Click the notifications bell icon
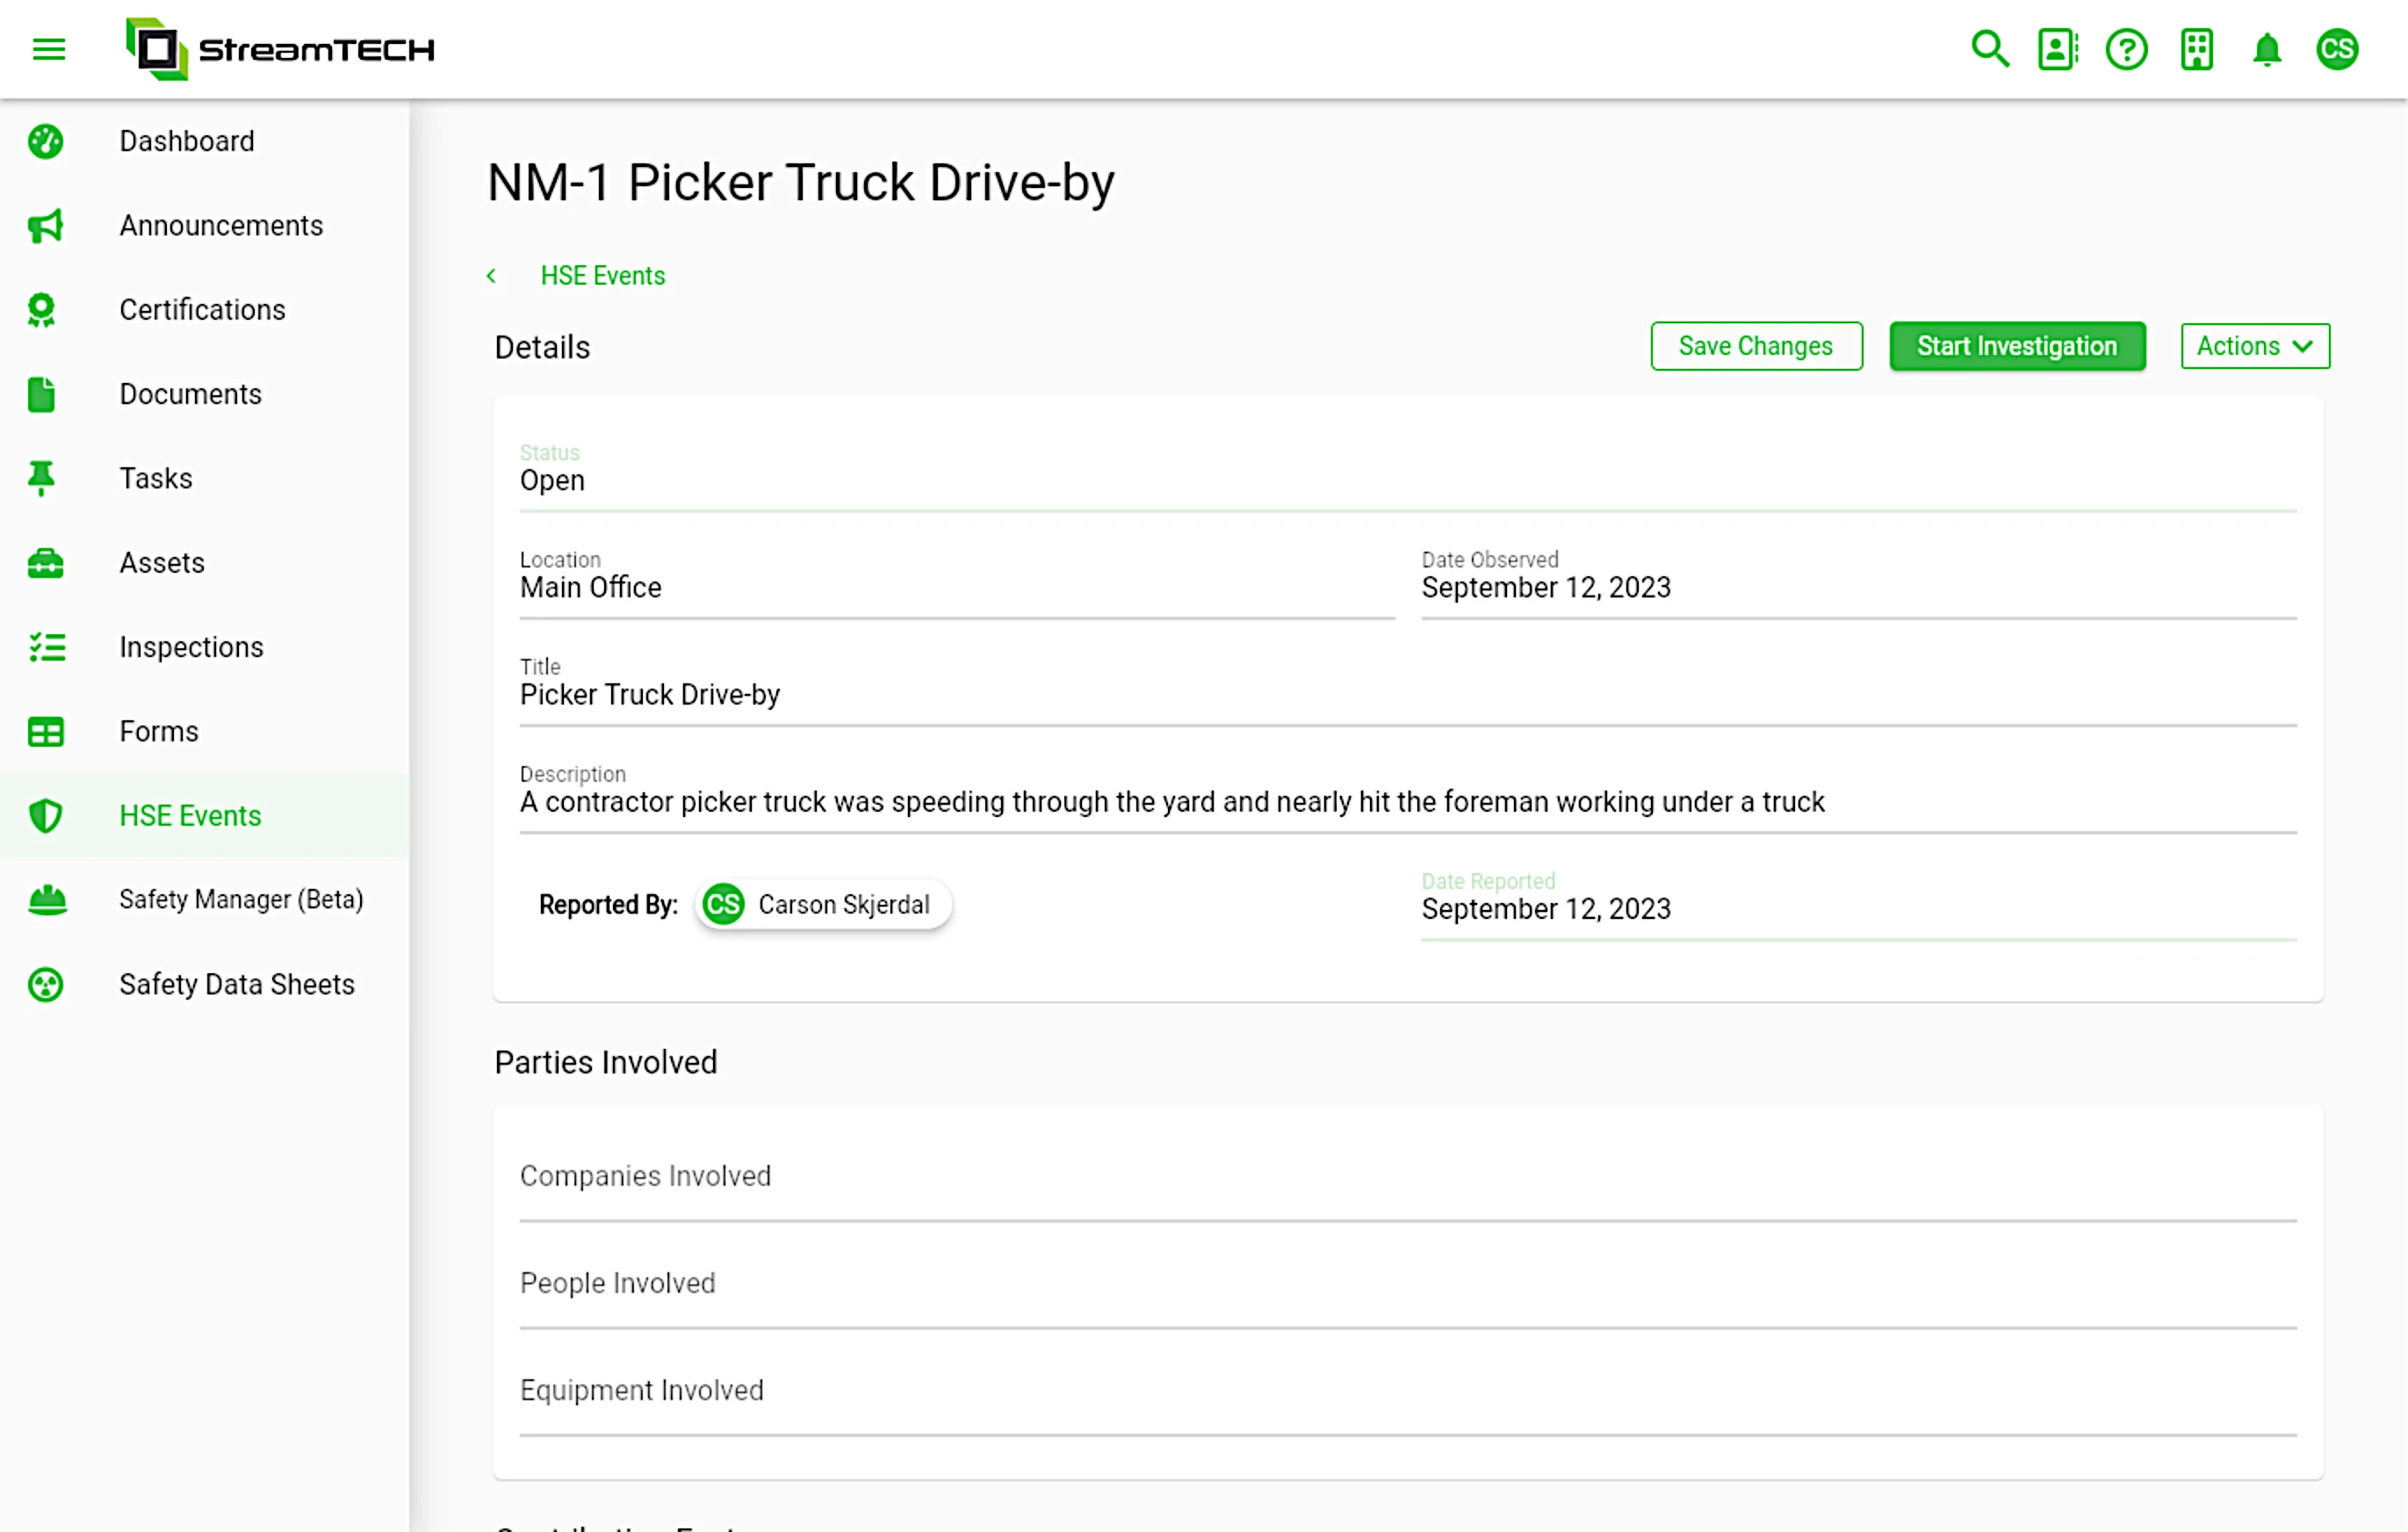Viewport: 2408px width, 1532px height. (x=2267, y=47)
